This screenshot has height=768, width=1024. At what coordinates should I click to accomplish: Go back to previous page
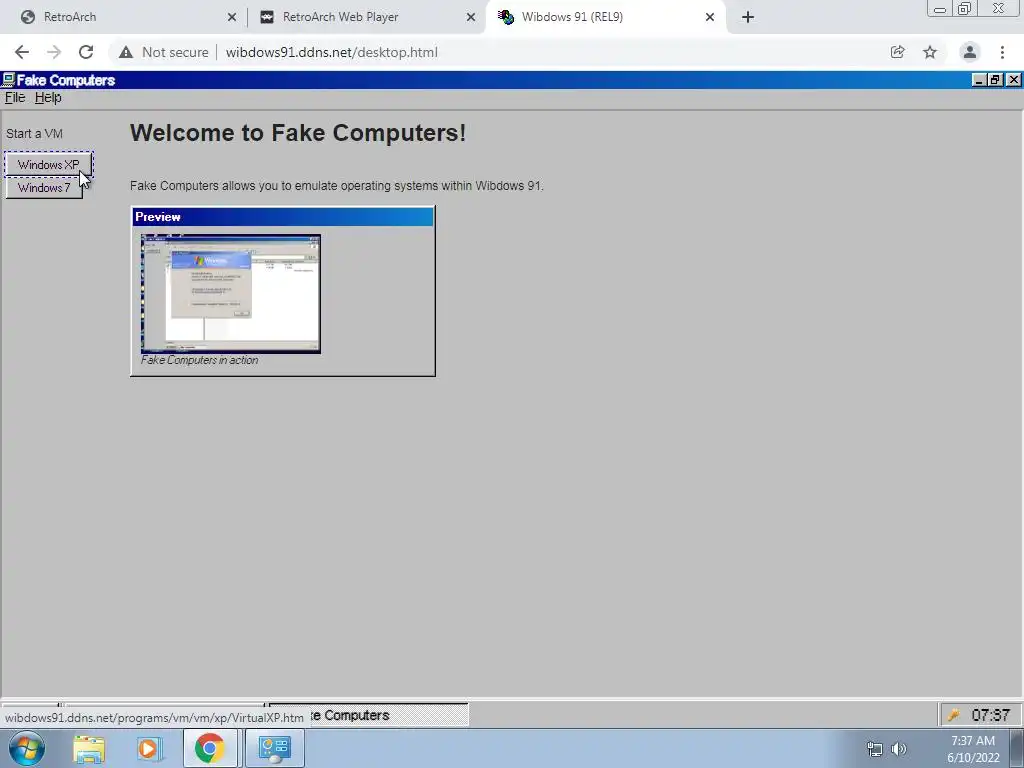(22, 52)
